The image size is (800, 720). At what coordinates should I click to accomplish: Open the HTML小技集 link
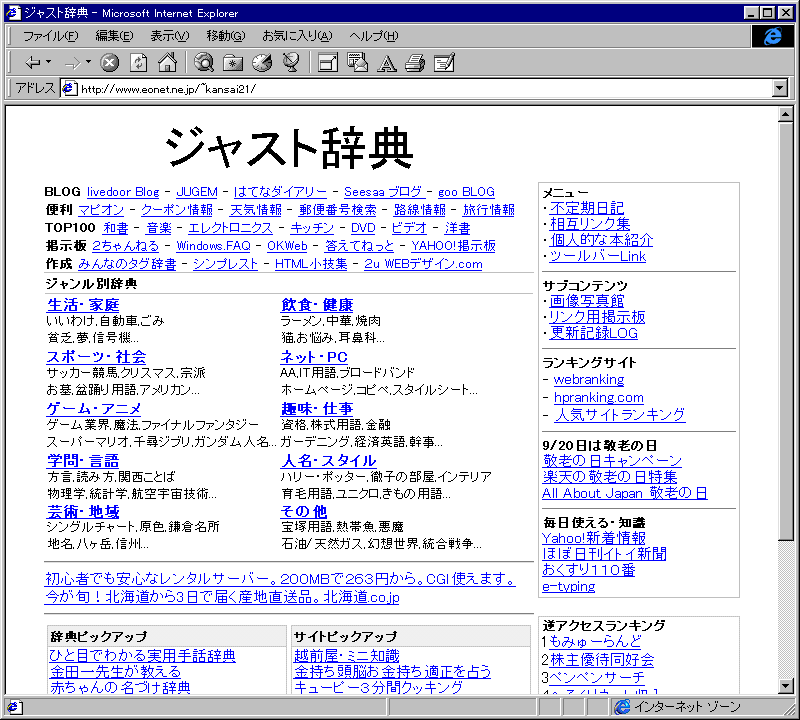pyautogui.click(x=311, y=264)
